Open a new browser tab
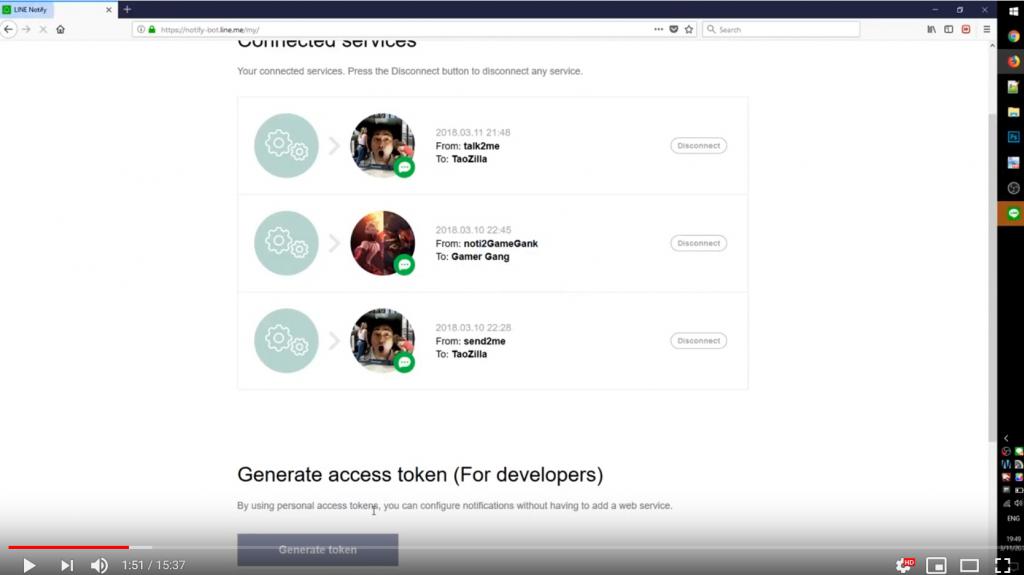The height and width of the screenshot is (575, 1024). pos(127,10)
